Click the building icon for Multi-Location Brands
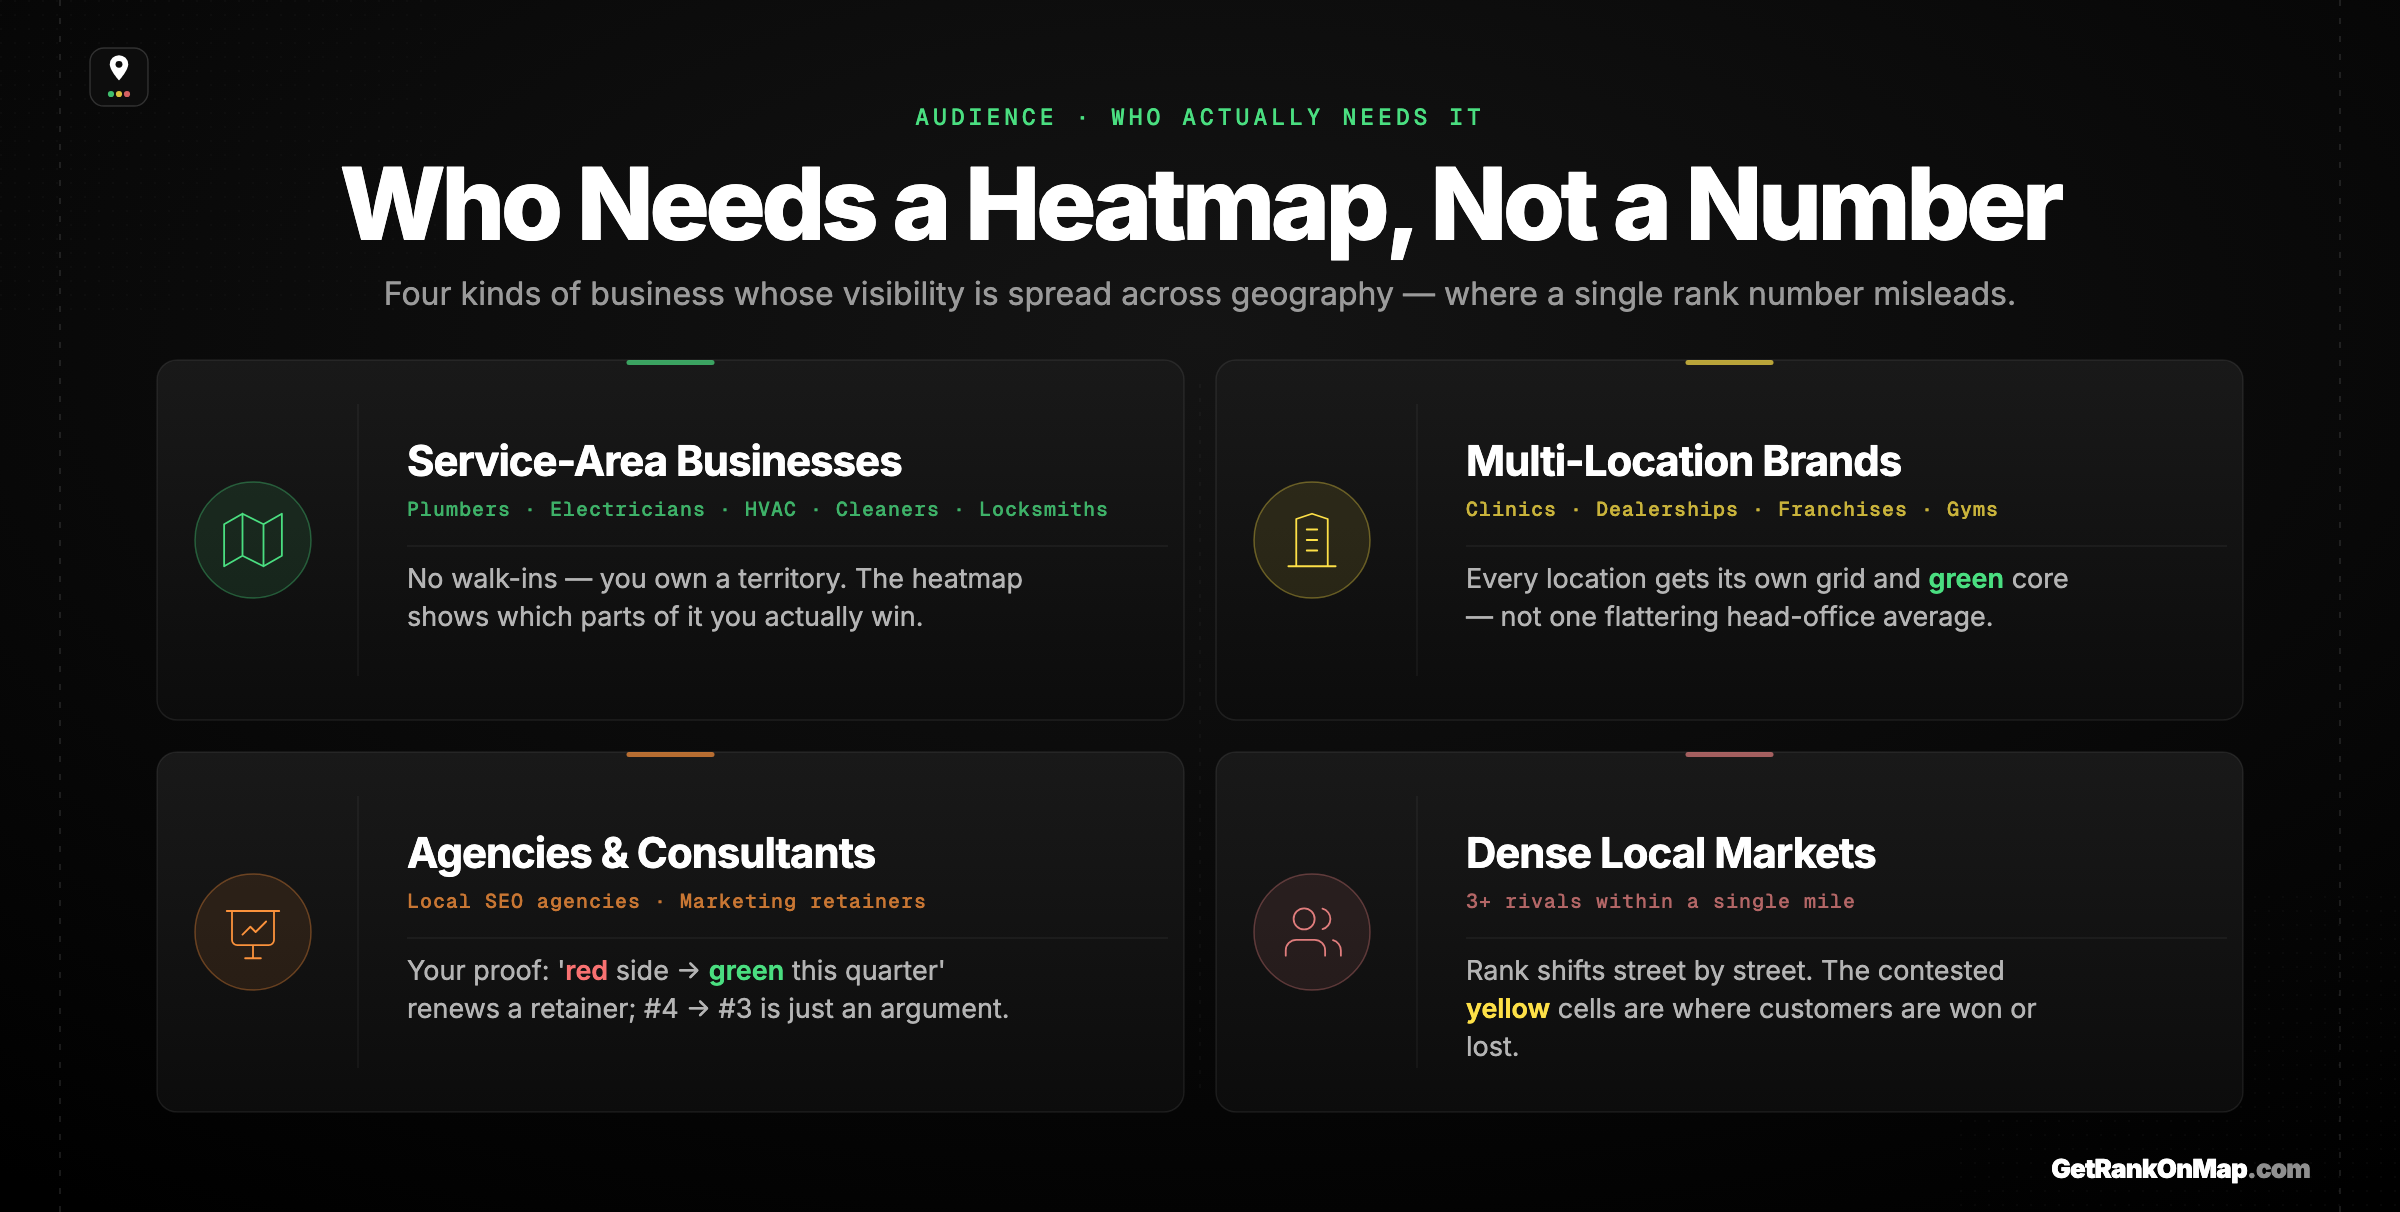This screenshot has width=2400, height=1212. [x=1312, y=540]
